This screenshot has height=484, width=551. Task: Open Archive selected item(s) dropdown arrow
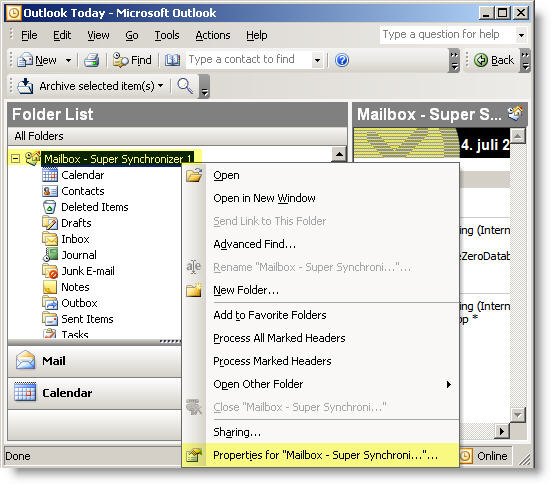[x=161, y=85]
